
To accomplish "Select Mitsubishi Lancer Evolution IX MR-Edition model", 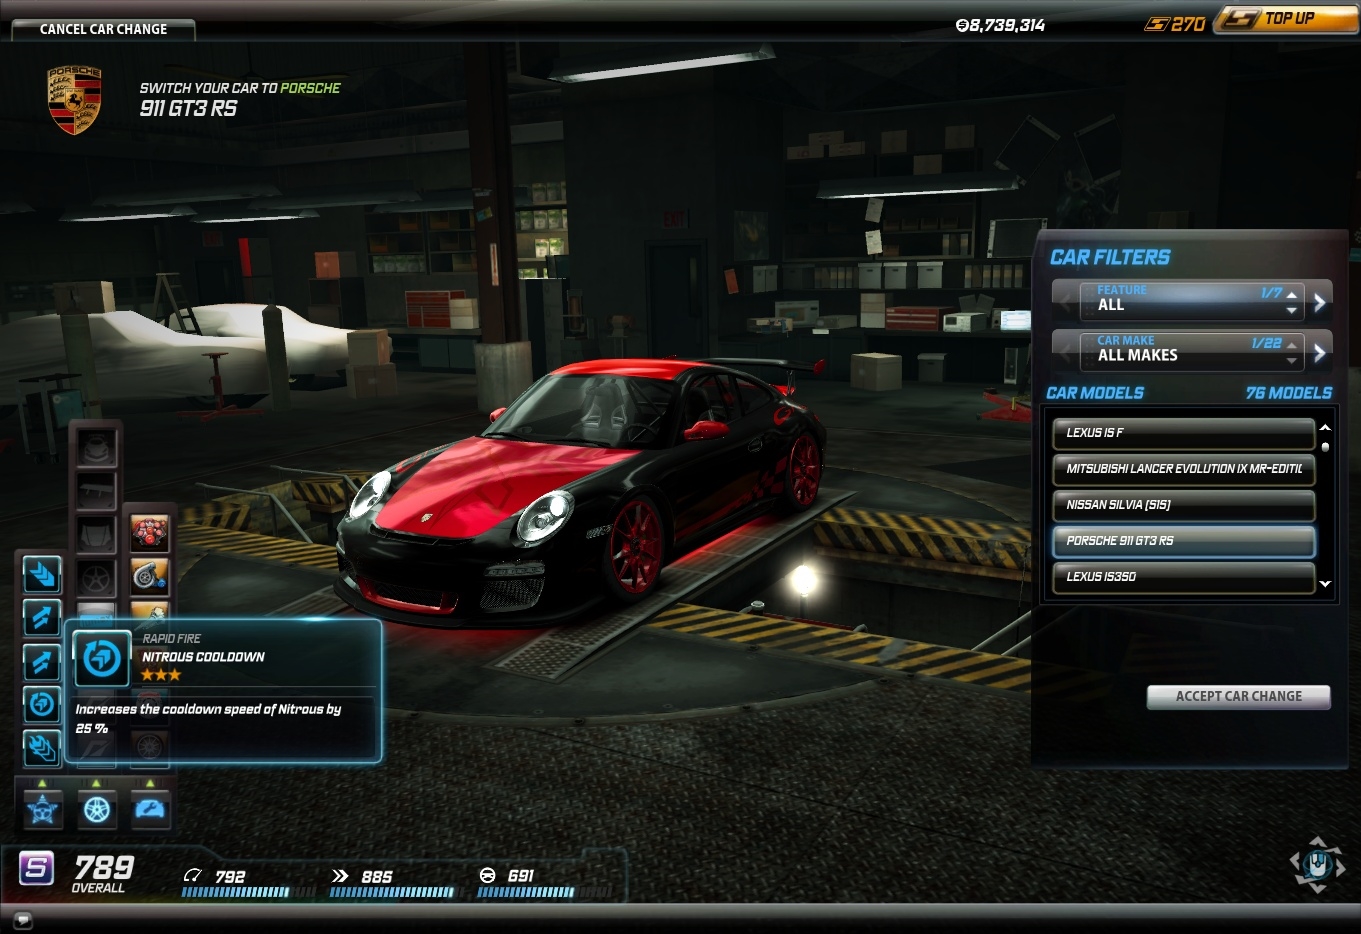I will click(1183, 469).
